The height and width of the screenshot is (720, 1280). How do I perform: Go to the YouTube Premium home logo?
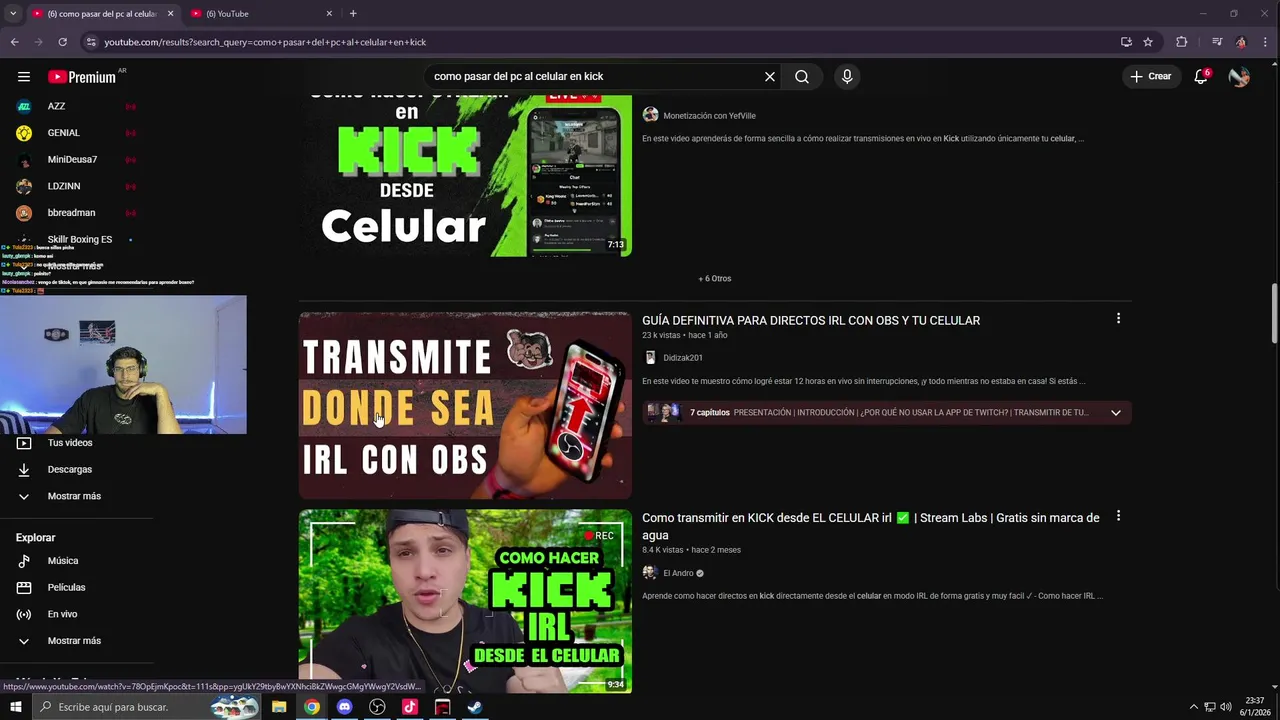click(x=81, y=77)
